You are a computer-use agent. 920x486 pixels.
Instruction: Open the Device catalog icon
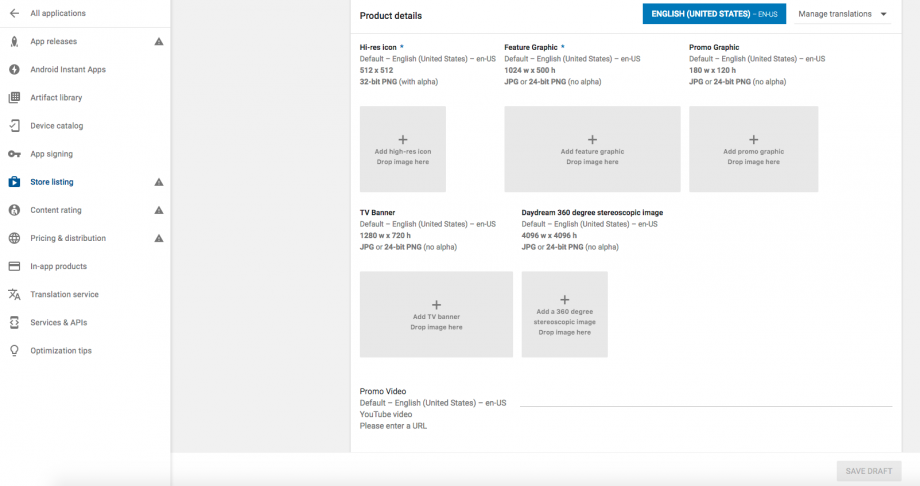[x=14, y=126]
